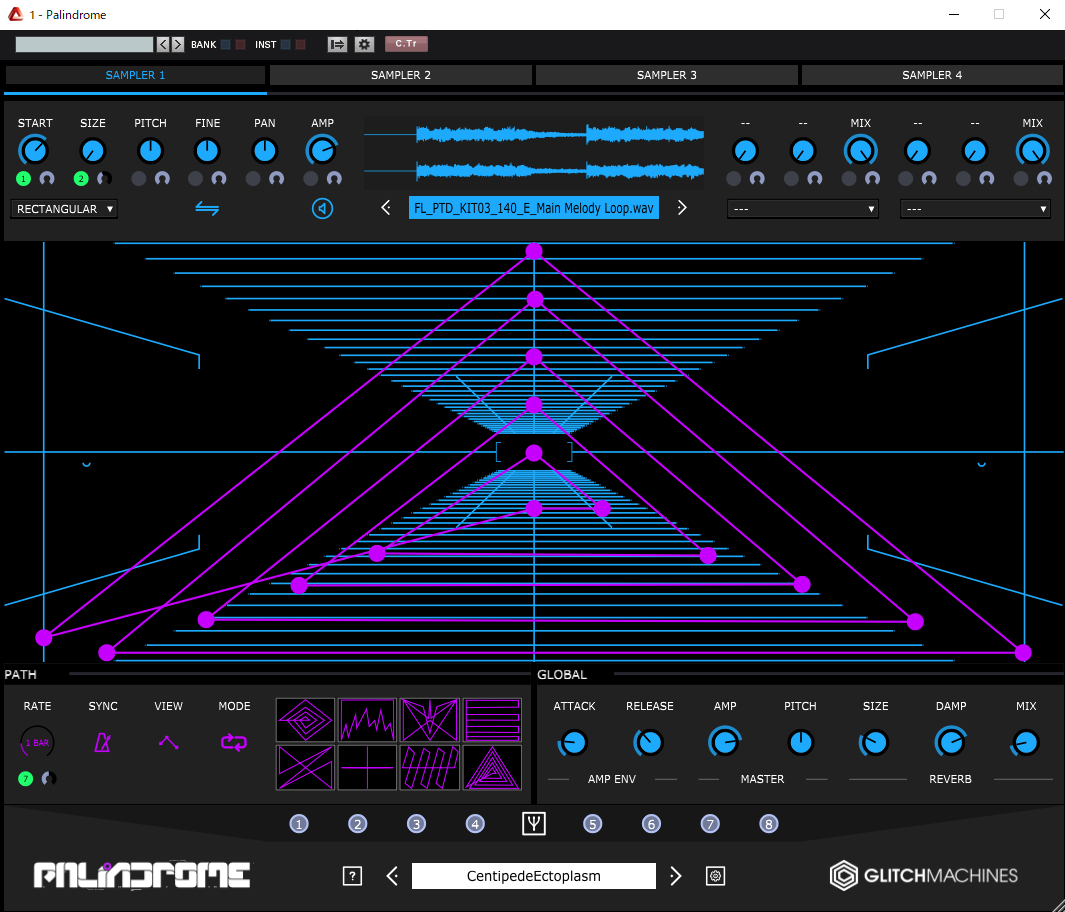Load the next sample file
Image resolution: width=1065 pixels, height=912 pixels.
pyautogui.click(x=682, y=208)
